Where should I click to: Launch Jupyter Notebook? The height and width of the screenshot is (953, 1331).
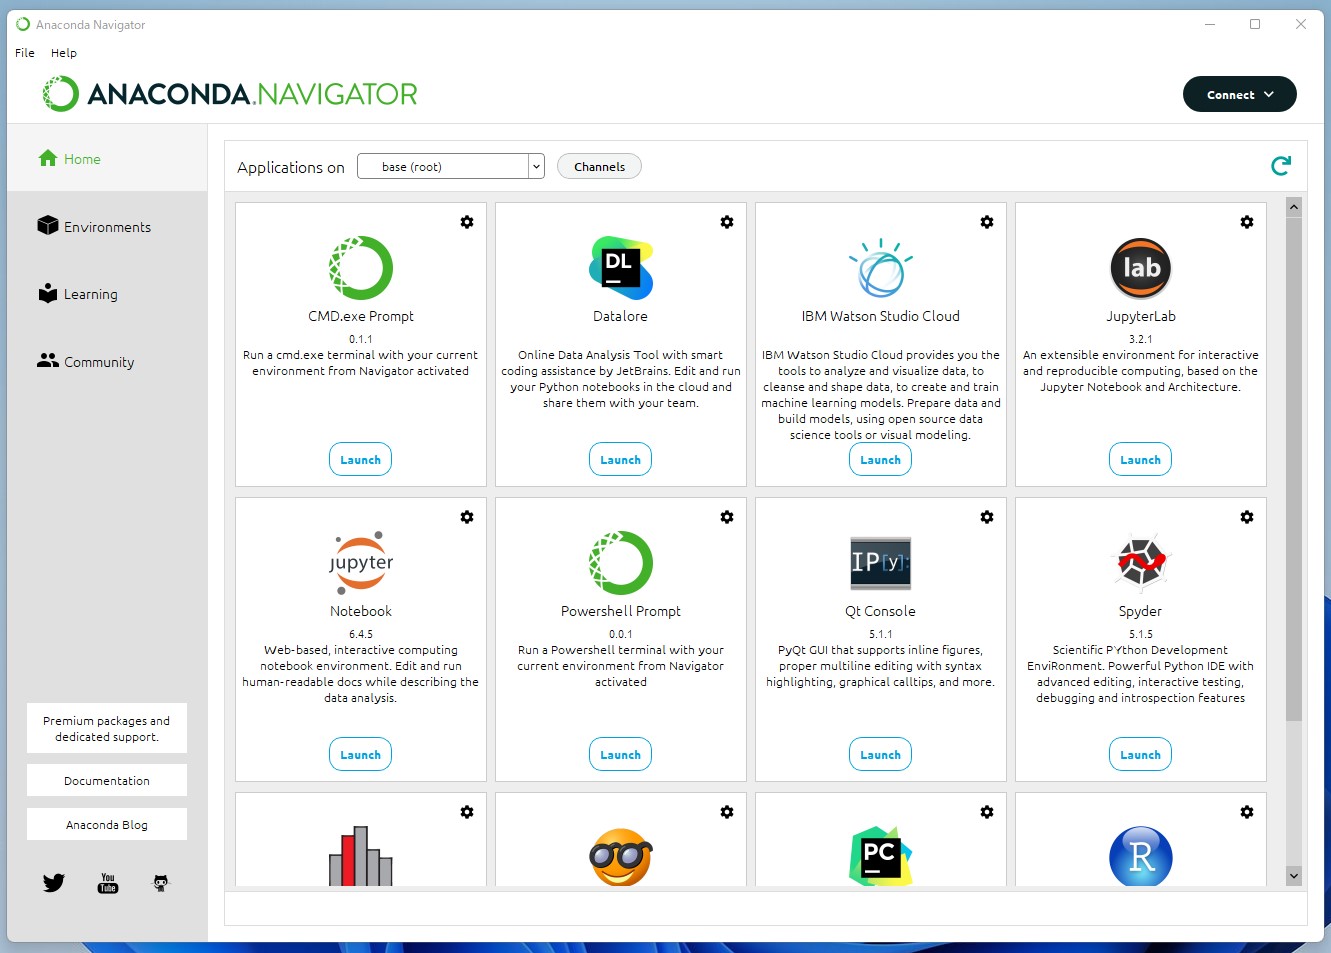[361, 755]
